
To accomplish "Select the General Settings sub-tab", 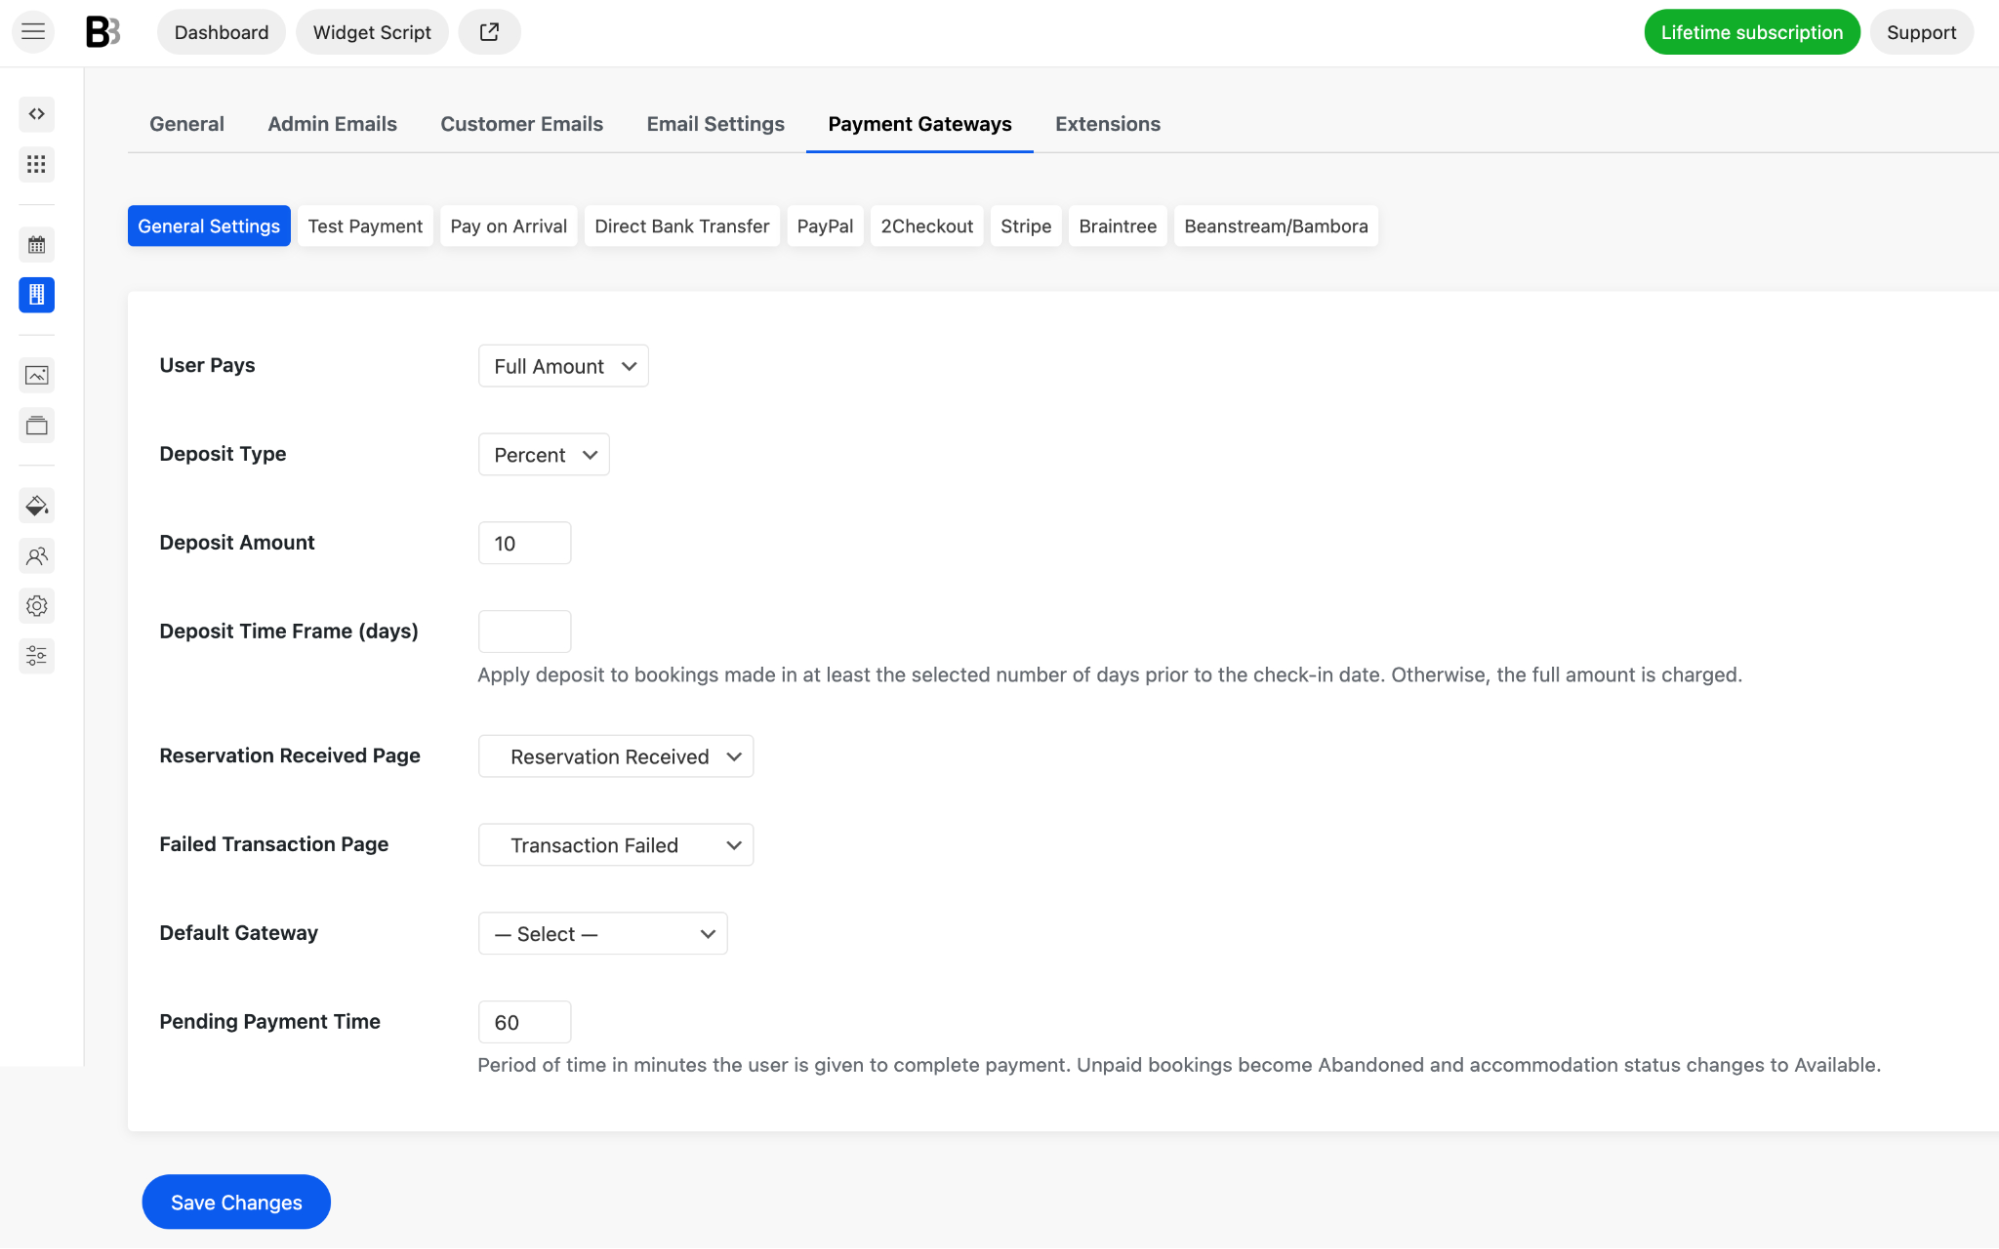I will (x=209, y=226).
